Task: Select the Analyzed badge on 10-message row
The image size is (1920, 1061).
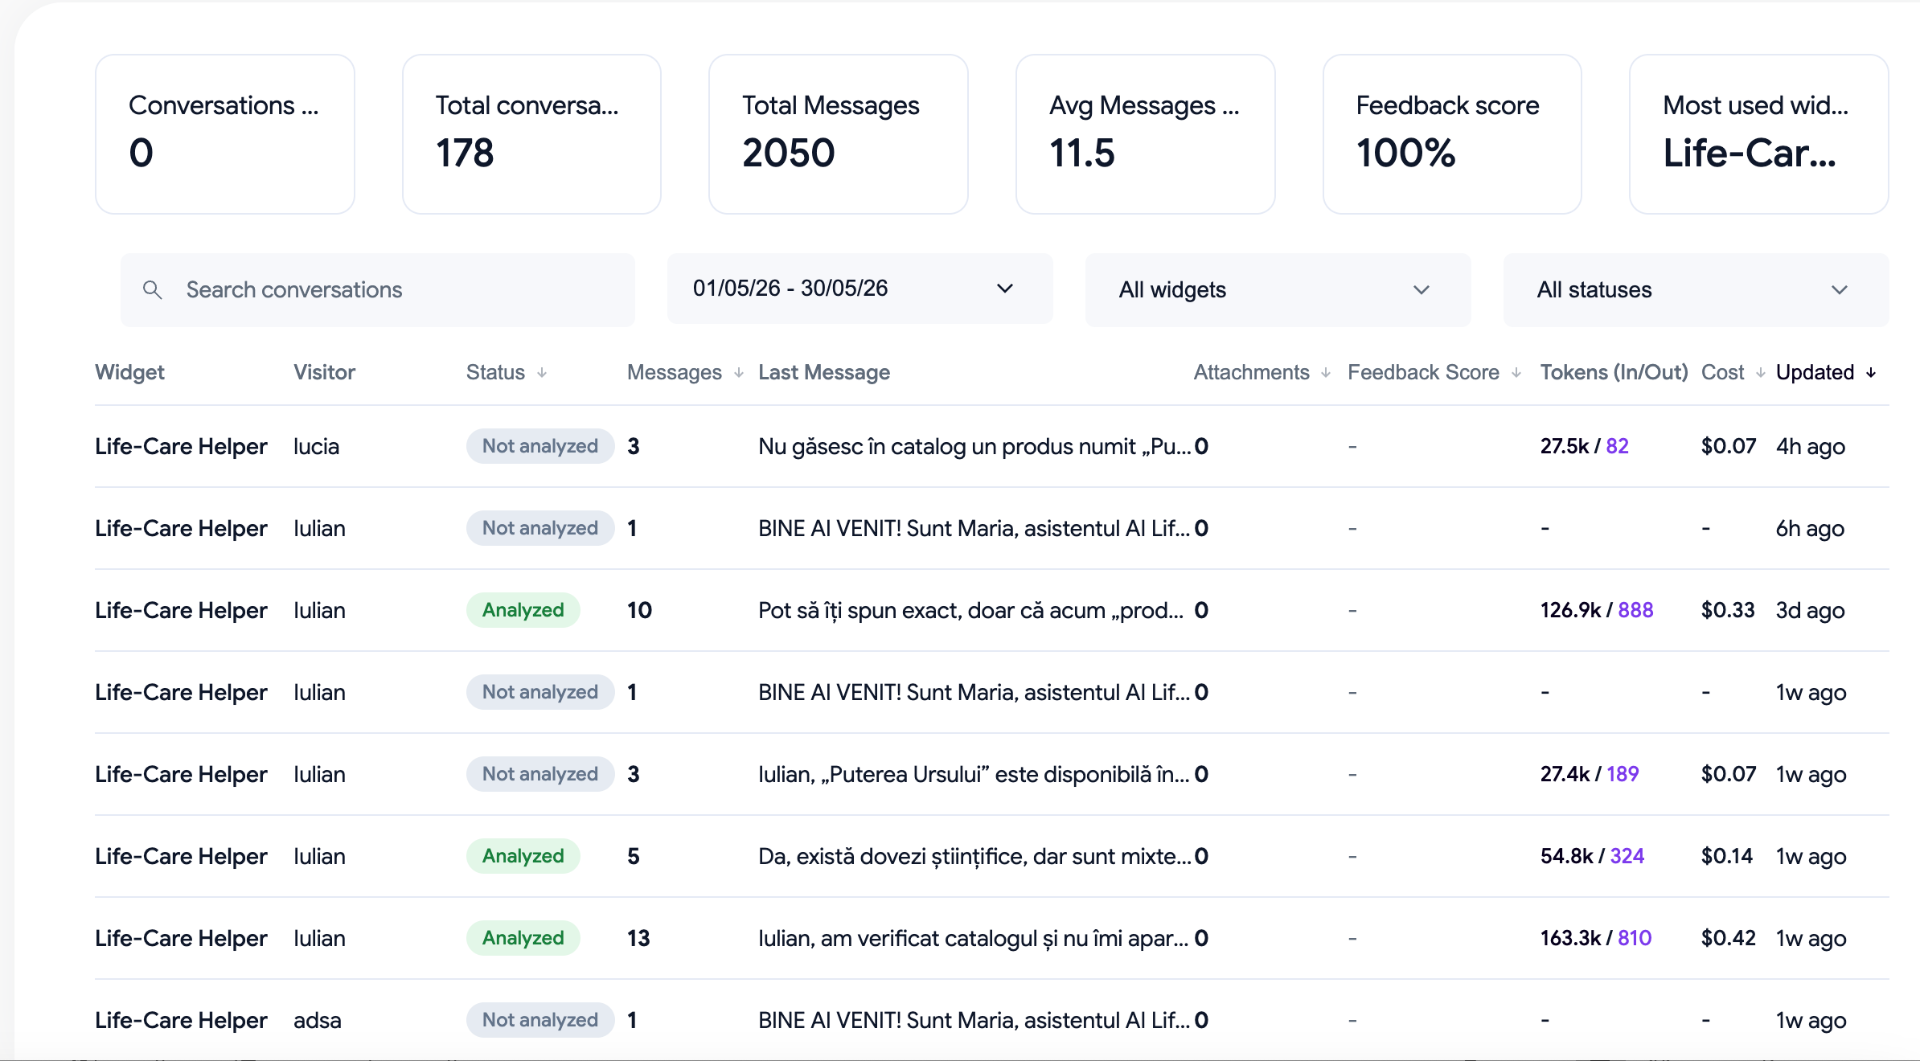Action: coord(523,610)
